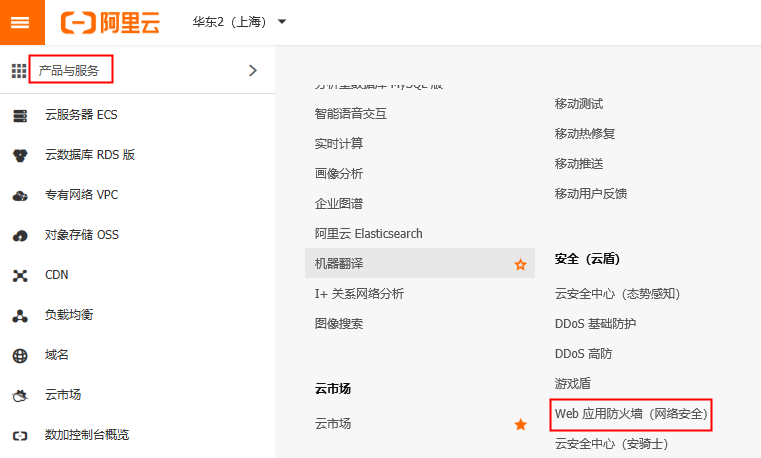Open CDN in sidebar
The height and width of the screenshot is (458, 761).
57,275
